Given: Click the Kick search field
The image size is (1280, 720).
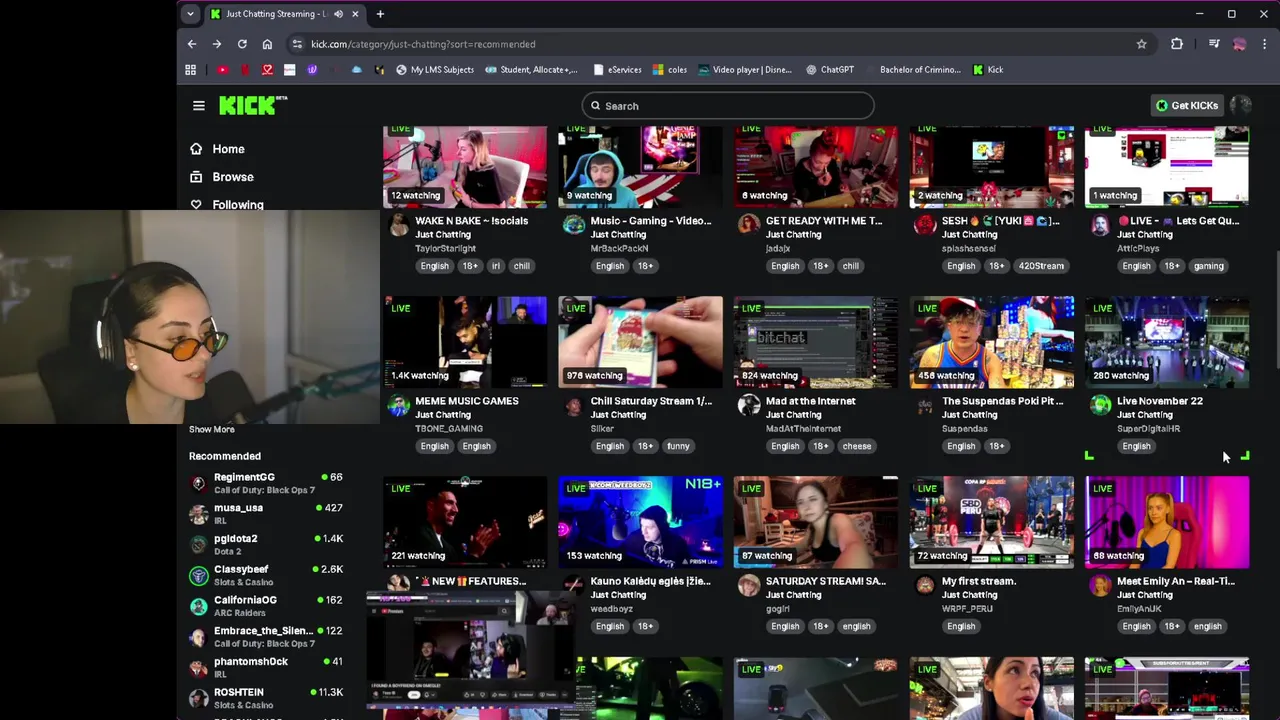Looking at the screenshot, I should click(728, 106).
